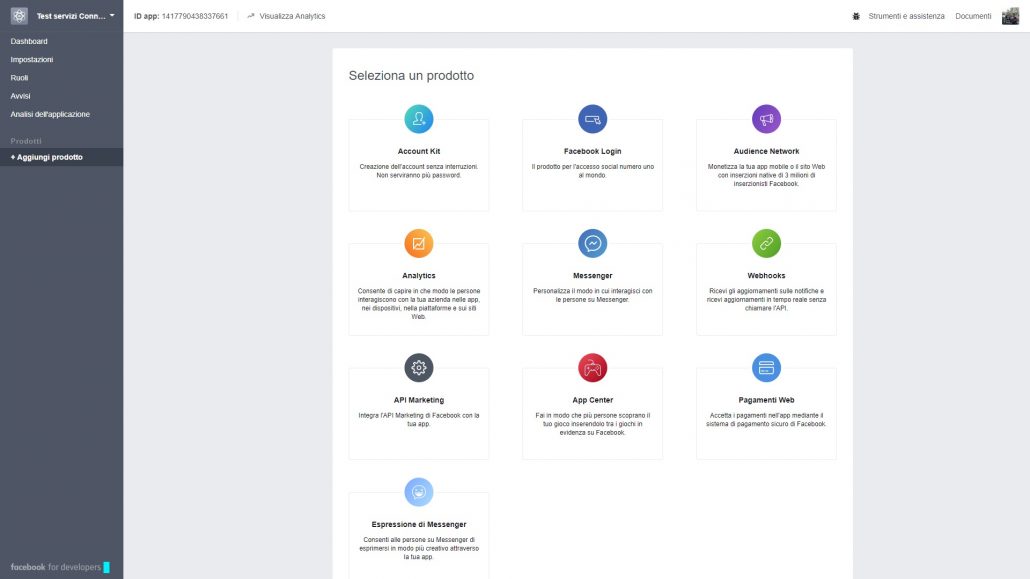Select the Webhooks card title
The height and width of the screenshot is (579, 1030).
coord(766,275)
